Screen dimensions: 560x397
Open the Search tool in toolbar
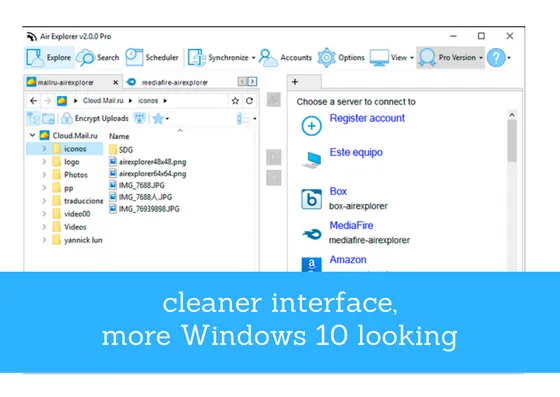pos(98,57)
